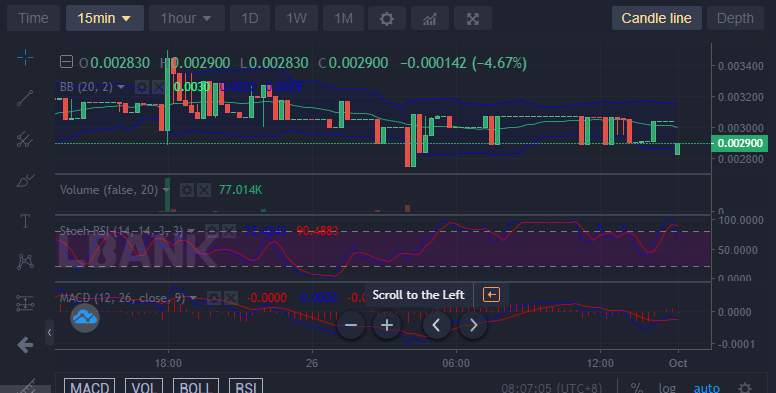Click the price change -0.000142 (-4.67%)

point(463,63)
